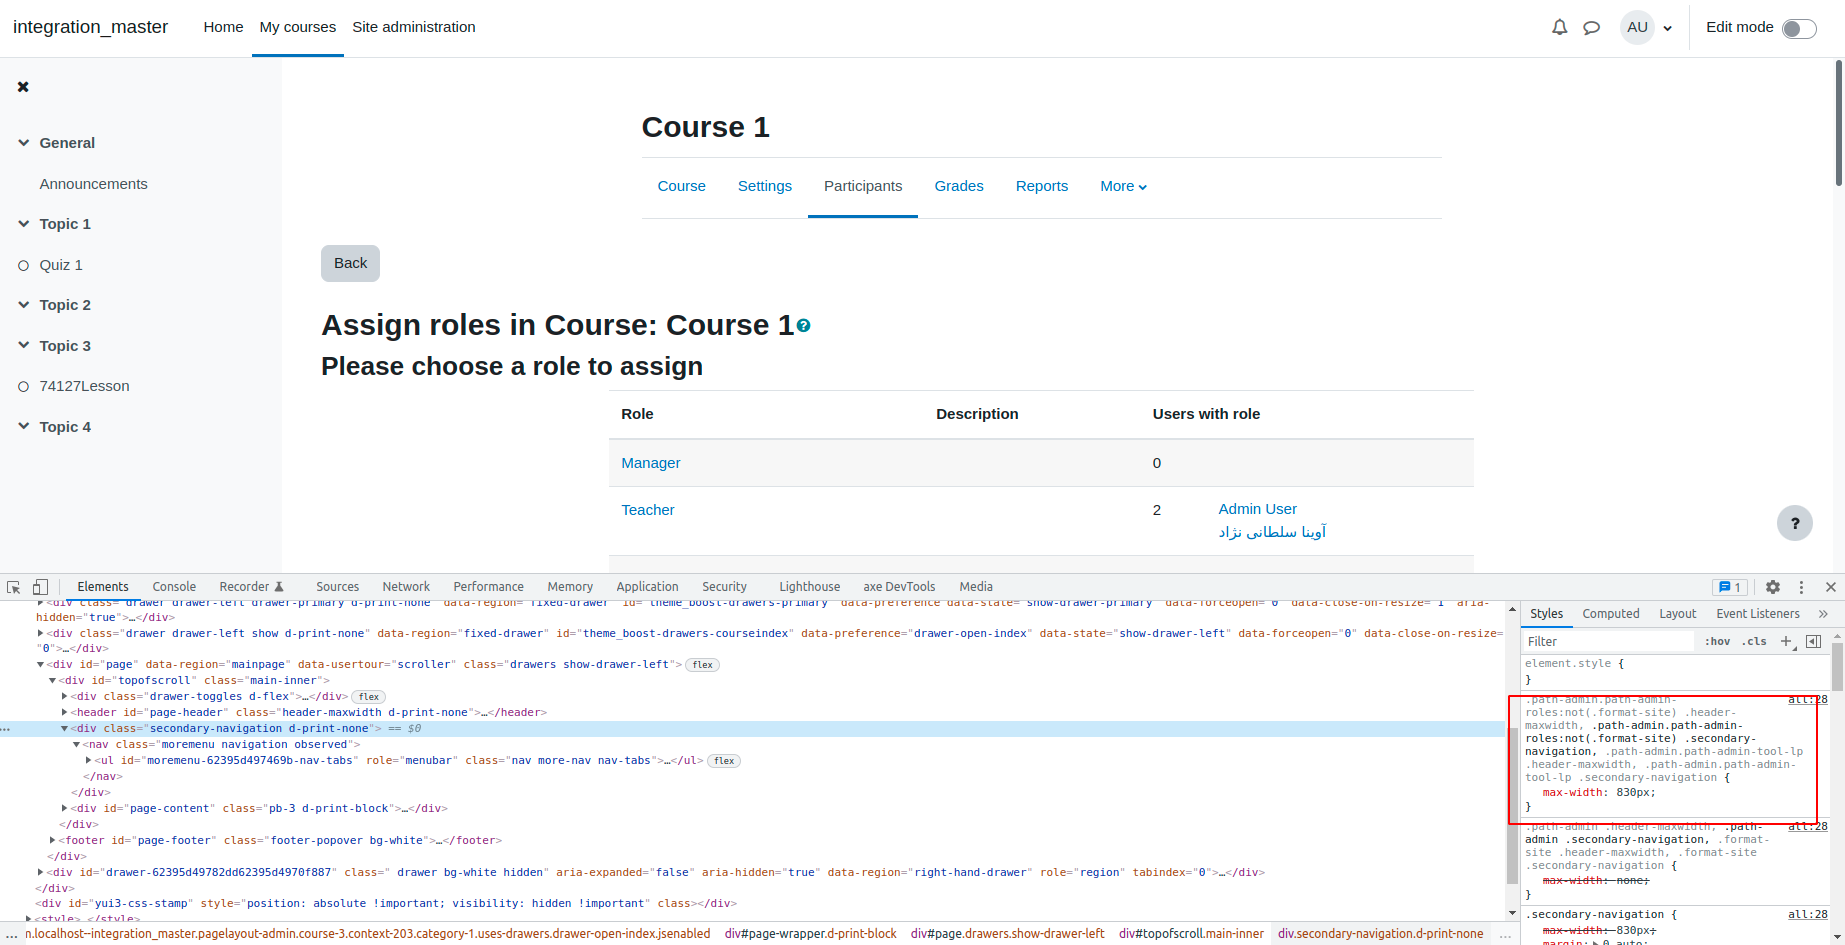Collapse the Topic 1 section chevron
This screenshot has height=945, width=1845.
click(x=24, y=224)
